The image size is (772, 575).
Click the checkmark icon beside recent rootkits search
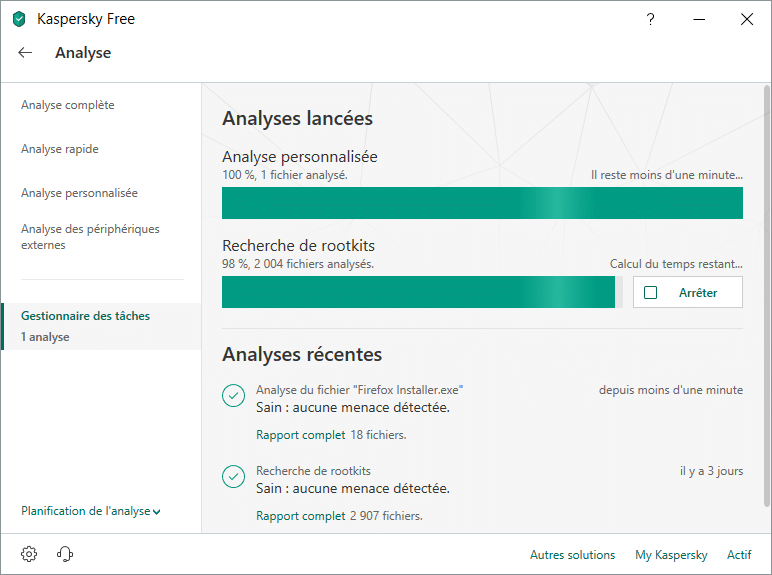point(233,477)
